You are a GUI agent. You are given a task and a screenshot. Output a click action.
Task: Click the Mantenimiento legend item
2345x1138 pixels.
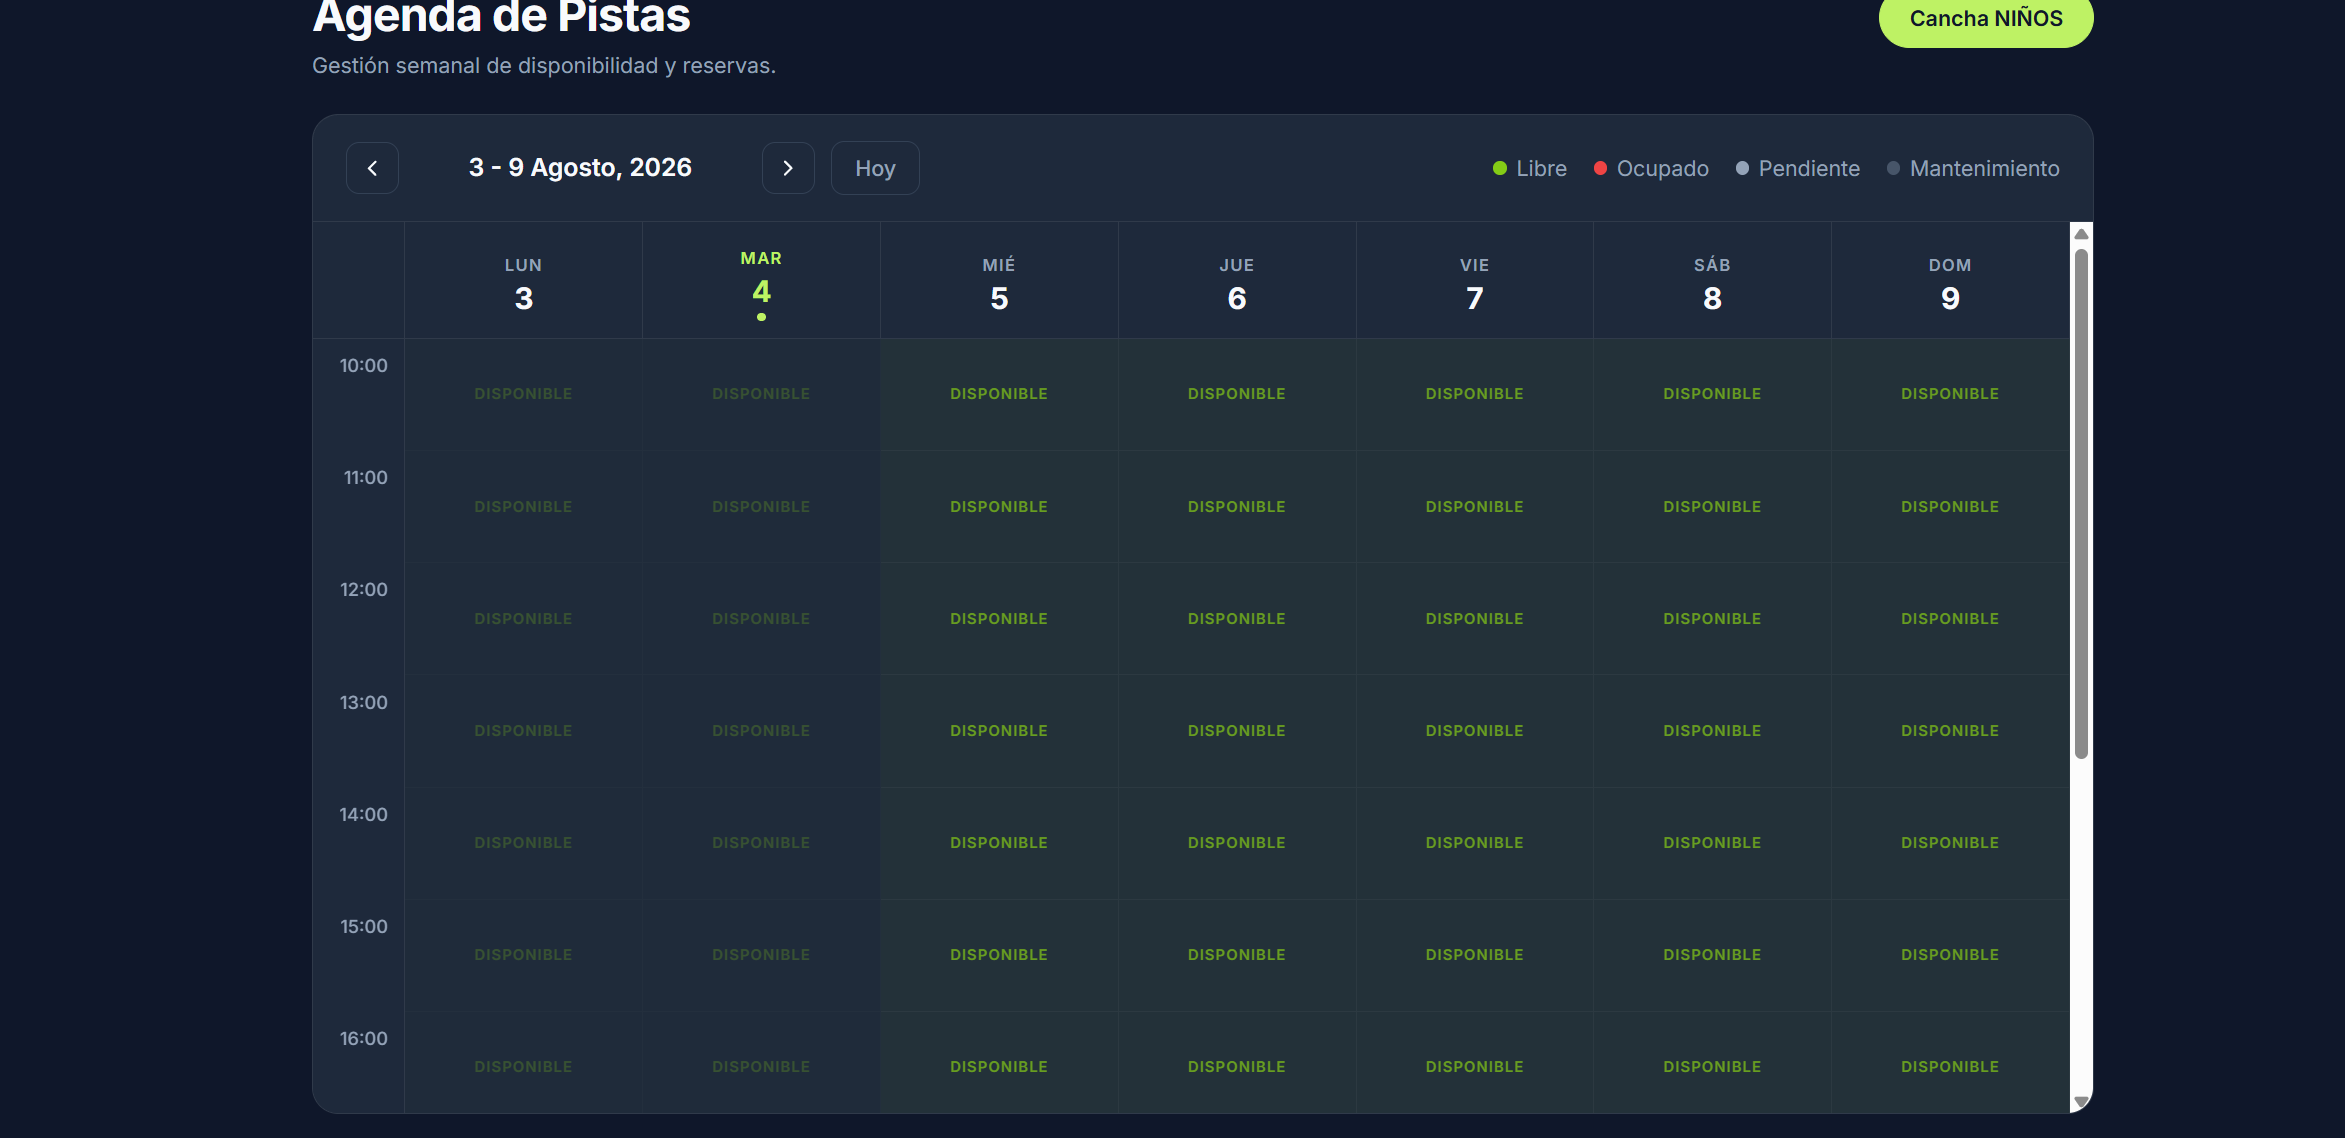pyautogui.click(x=1973, y=168)
